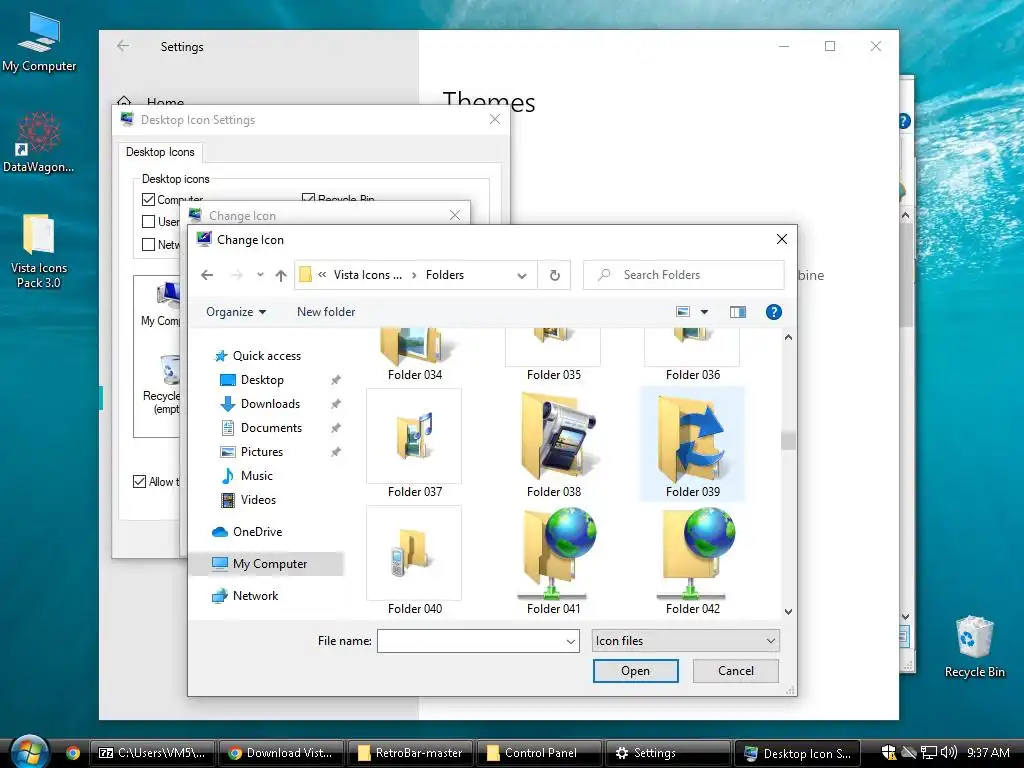The width and height of the screenshot is (1024, 768).
Task: Launch Chrome from the quick launch
Action: 73,753
